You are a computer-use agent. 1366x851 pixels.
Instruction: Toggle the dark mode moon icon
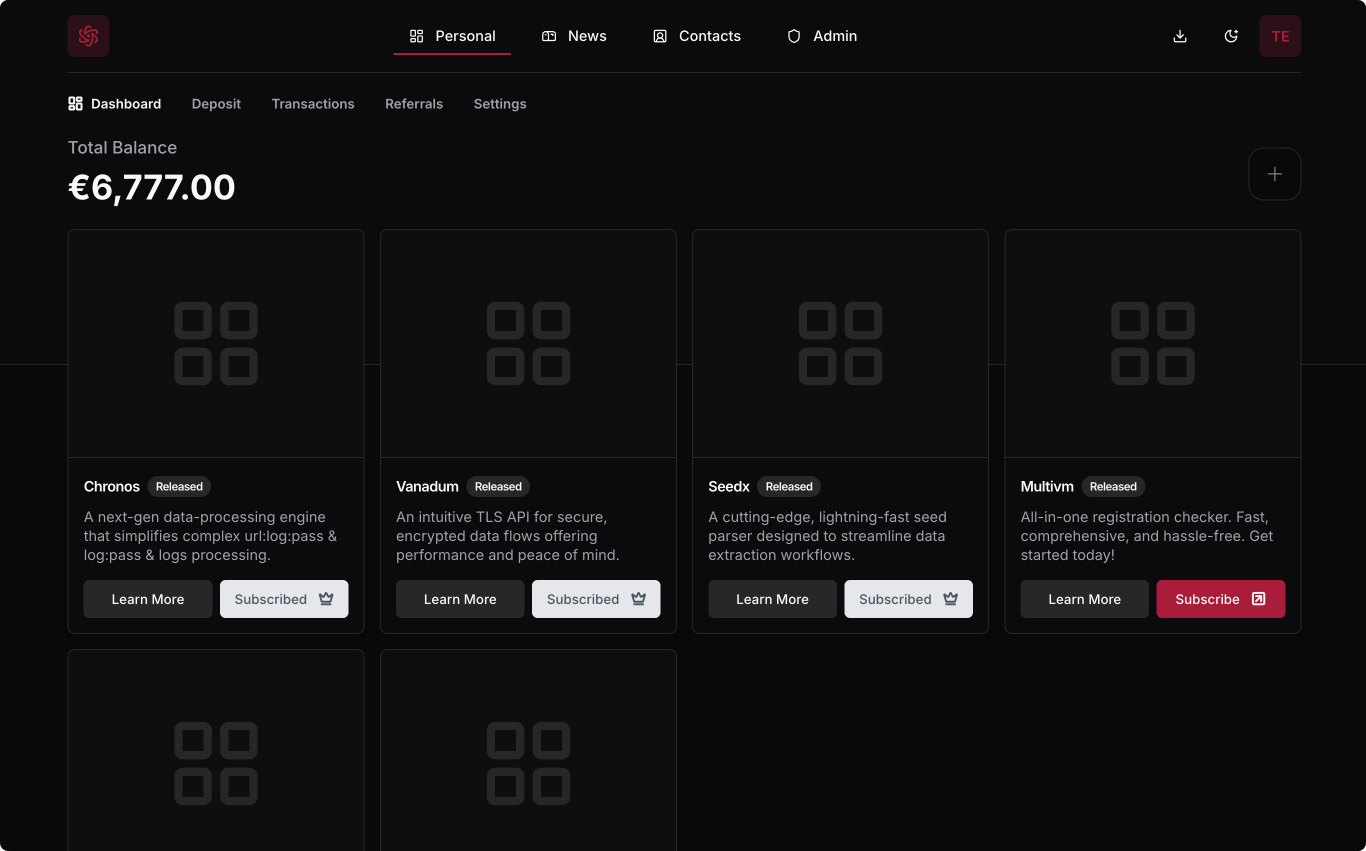[1231, 36]
